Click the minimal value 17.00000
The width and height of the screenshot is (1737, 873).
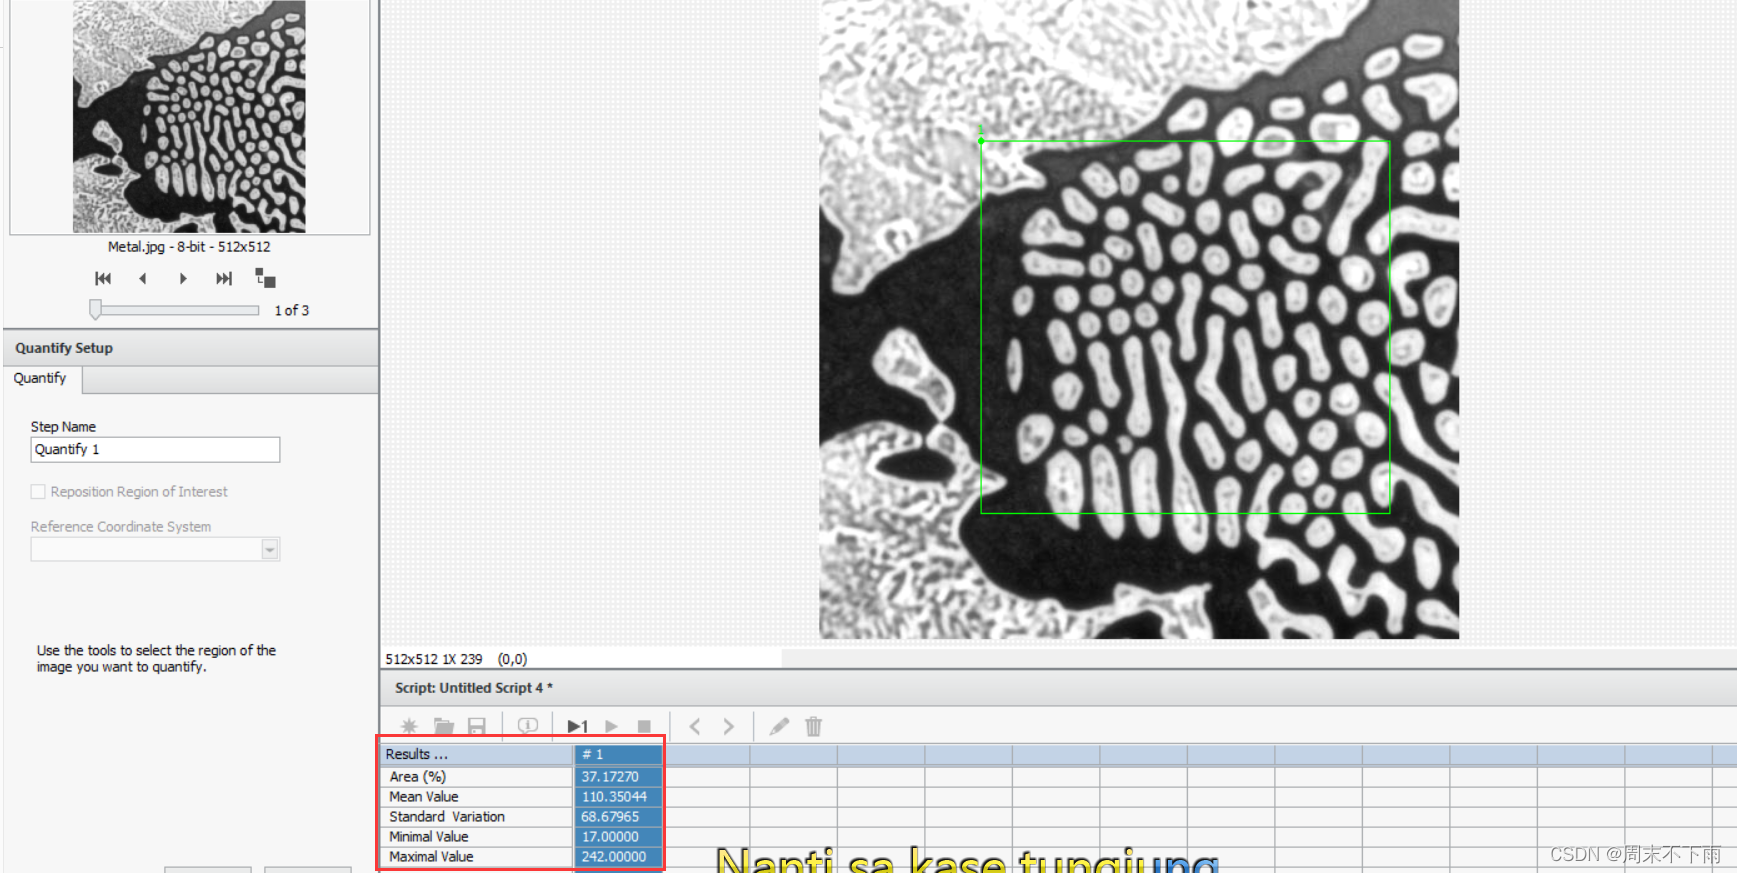pyautogui.click(x=618, y=837)
